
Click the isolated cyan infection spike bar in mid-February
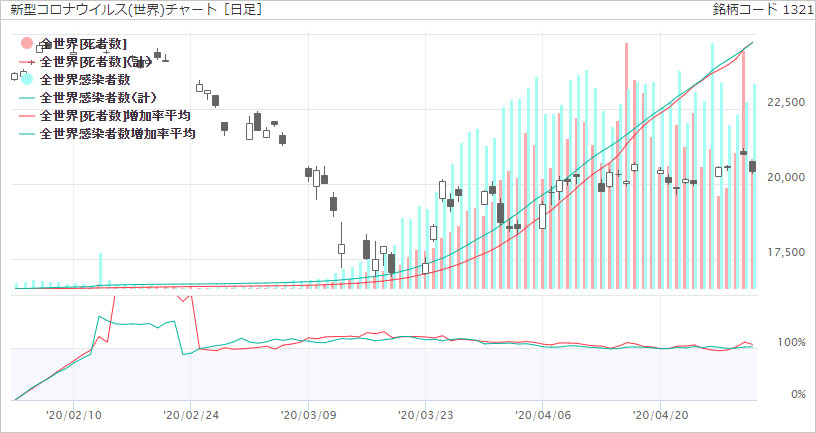[100, 271]
